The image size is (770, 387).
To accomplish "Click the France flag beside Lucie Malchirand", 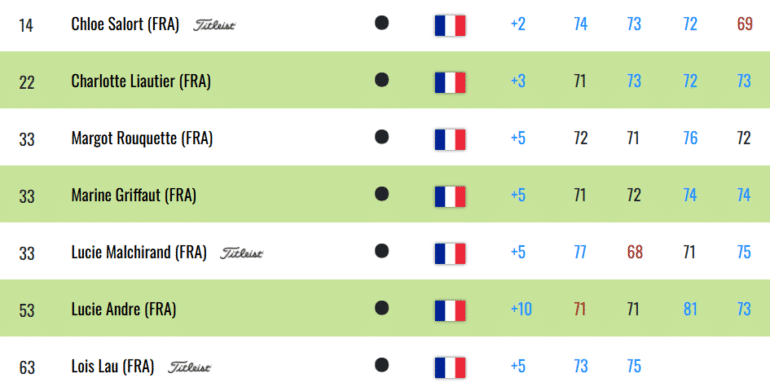I will click(450, 253).
